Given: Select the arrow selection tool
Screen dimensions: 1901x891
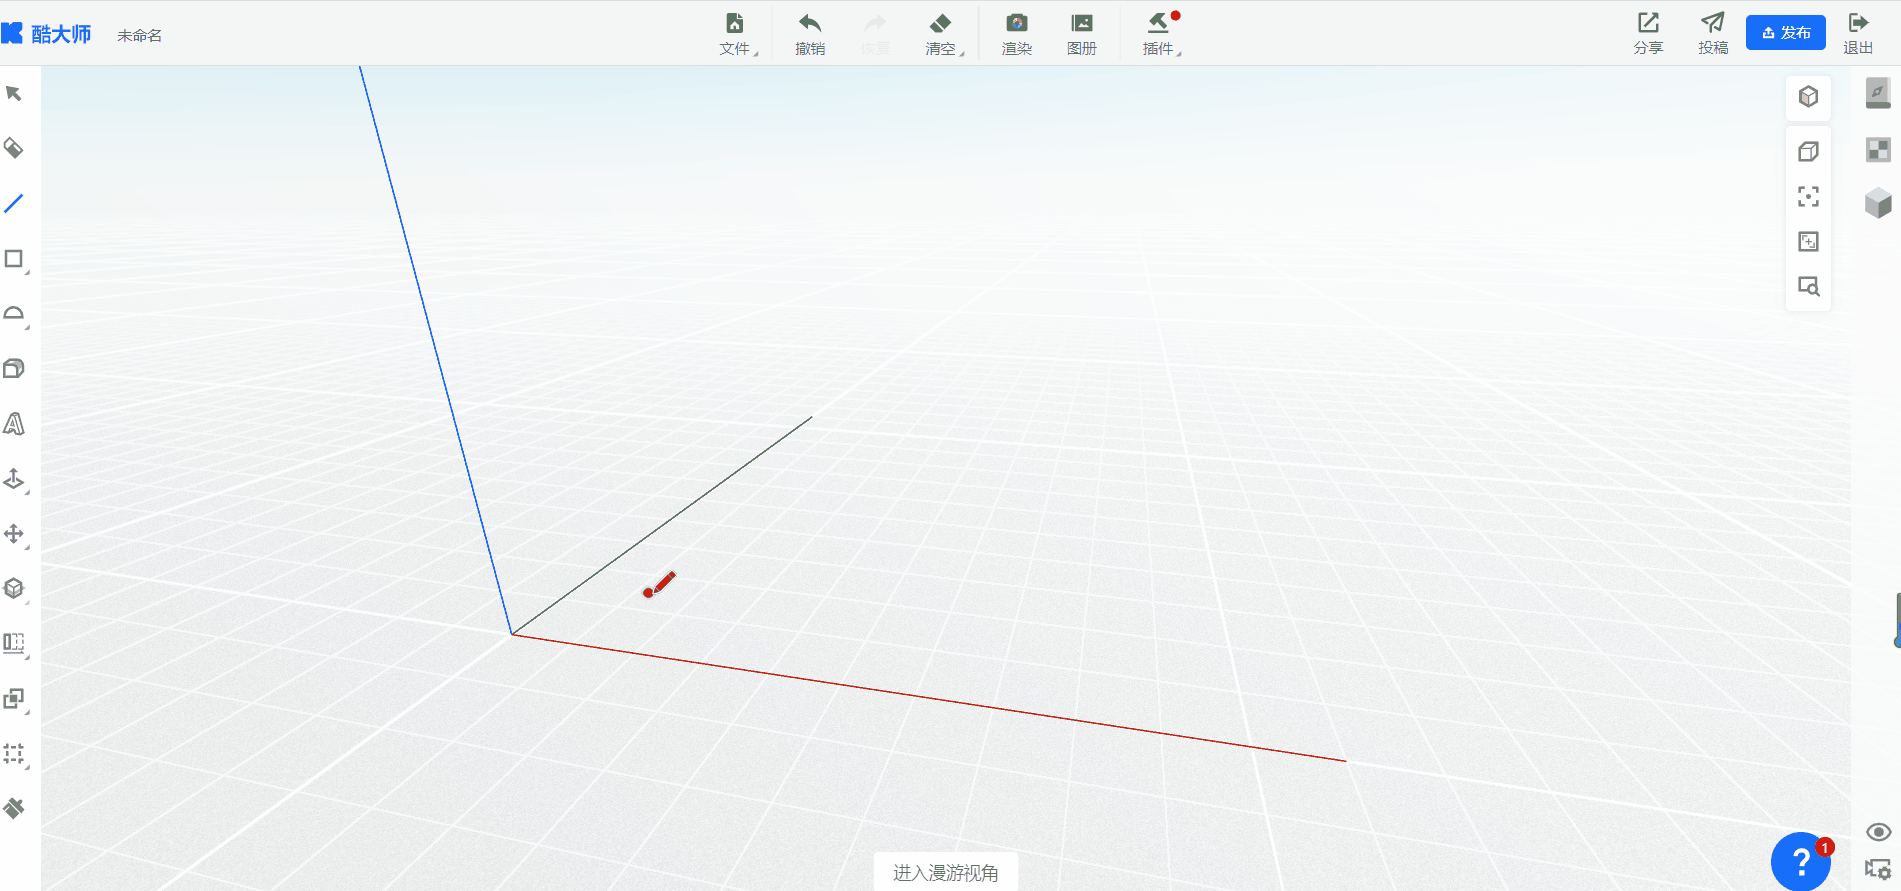Looking at the screenshot, I should (x=14, y=94).
